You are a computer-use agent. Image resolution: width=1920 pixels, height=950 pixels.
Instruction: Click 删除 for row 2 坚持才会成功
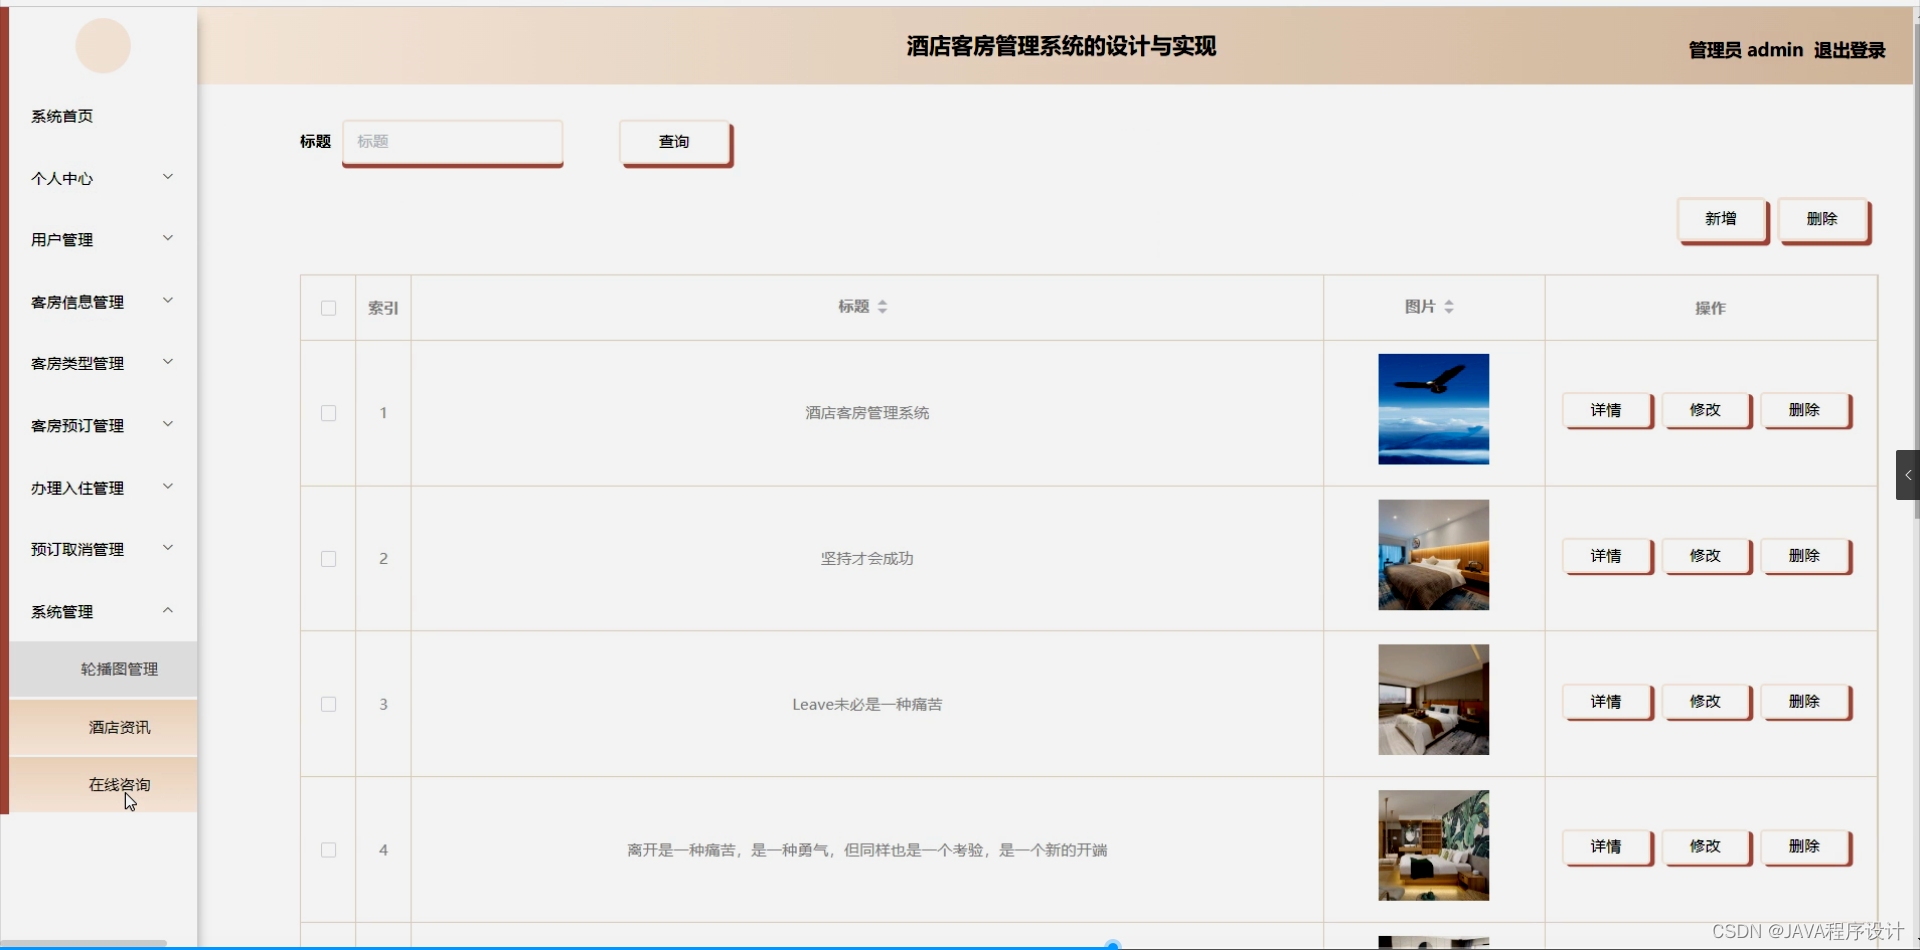pyautogui.click(x=1805, y=556)
